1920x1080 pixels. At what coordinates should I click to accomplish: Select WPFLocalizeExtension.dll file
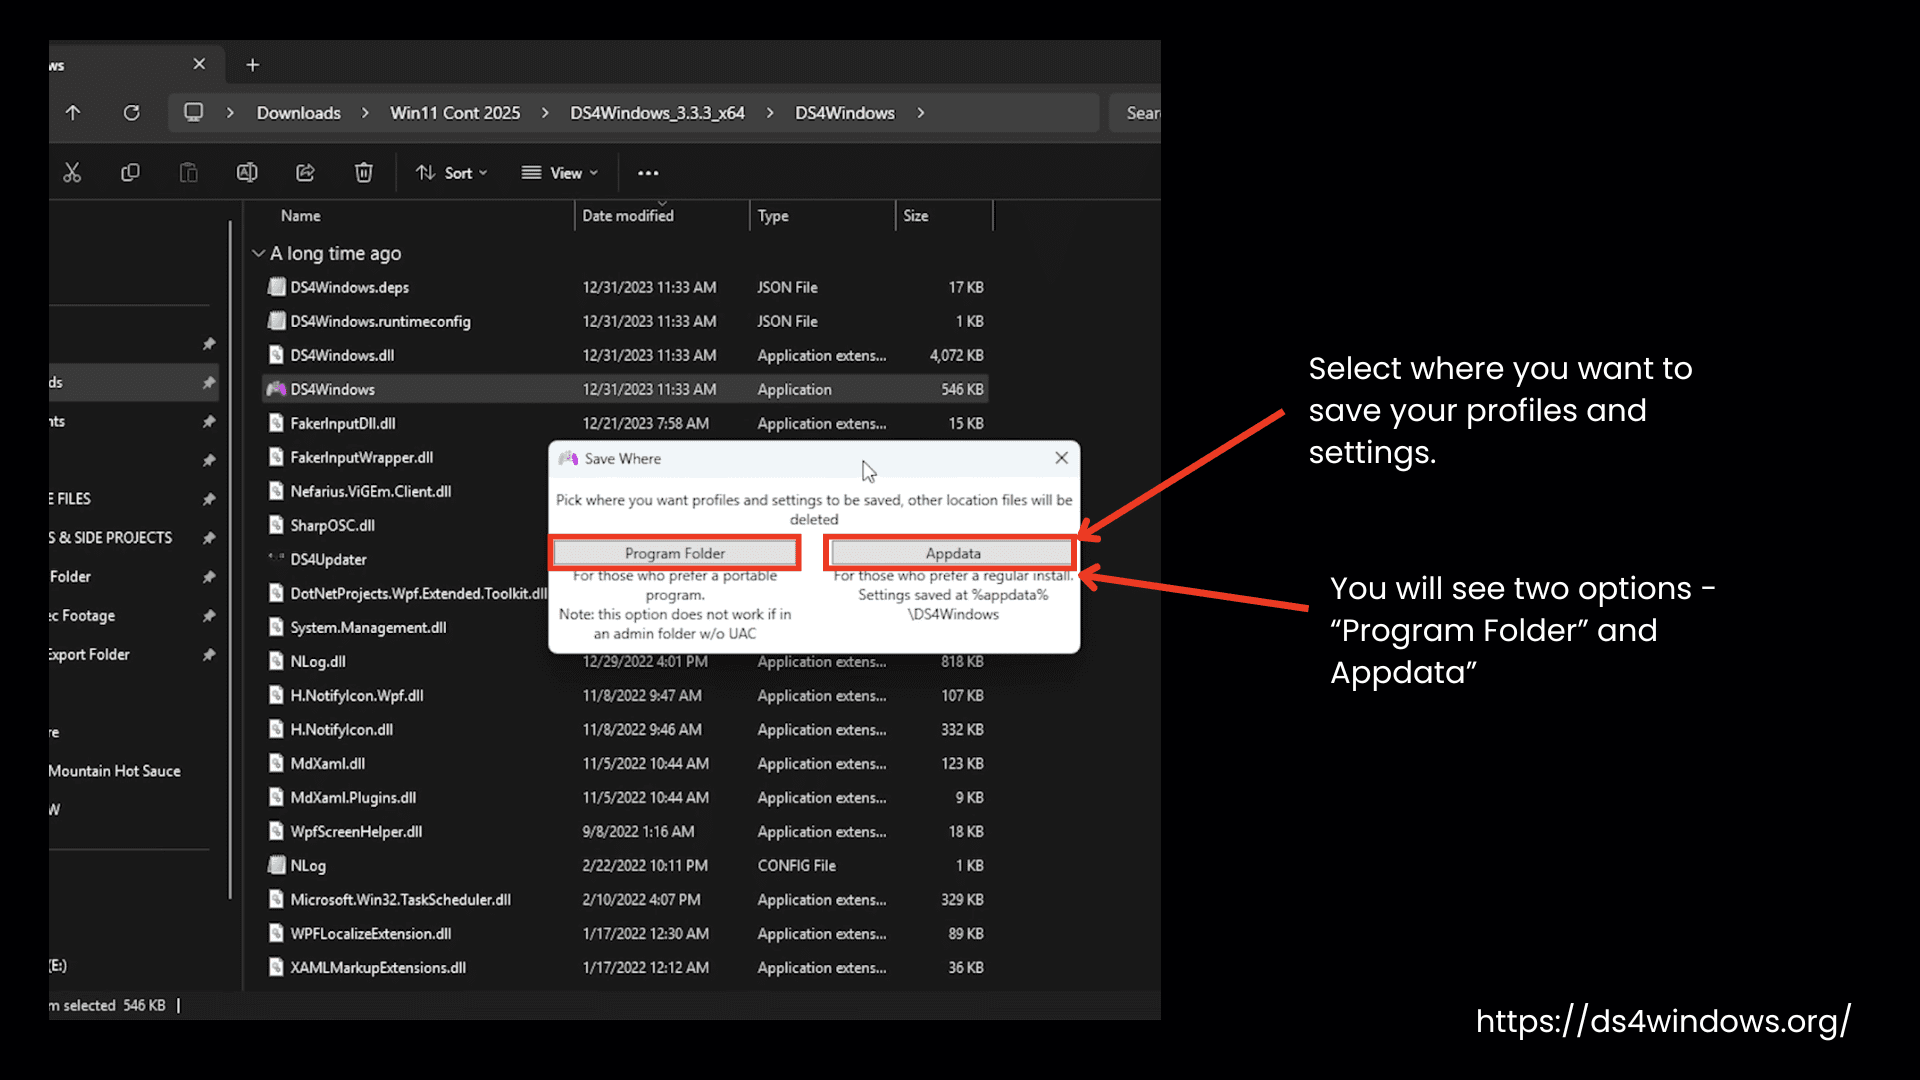tap(371, 933)
